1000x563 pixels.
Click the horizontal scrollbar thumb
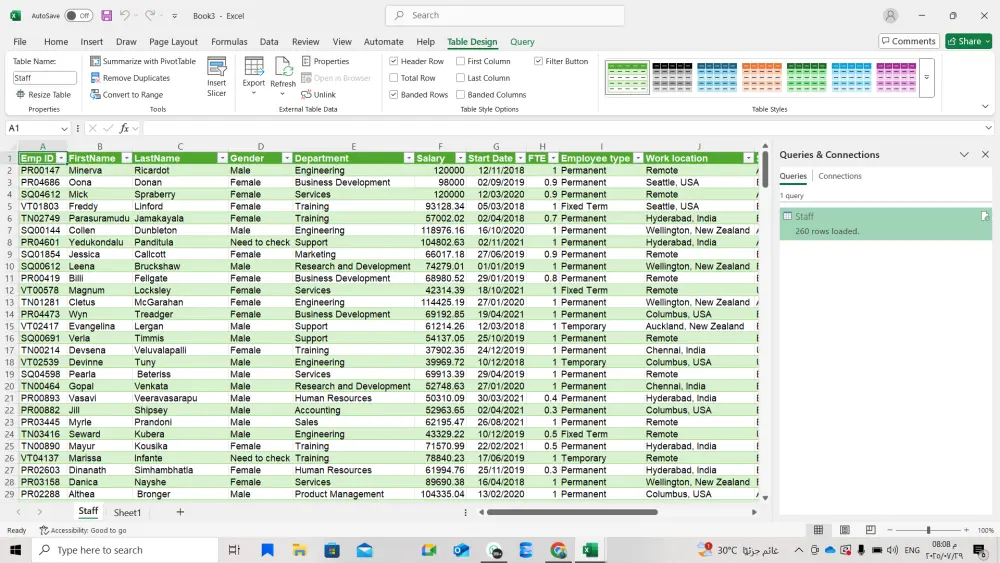coord(572,511)
